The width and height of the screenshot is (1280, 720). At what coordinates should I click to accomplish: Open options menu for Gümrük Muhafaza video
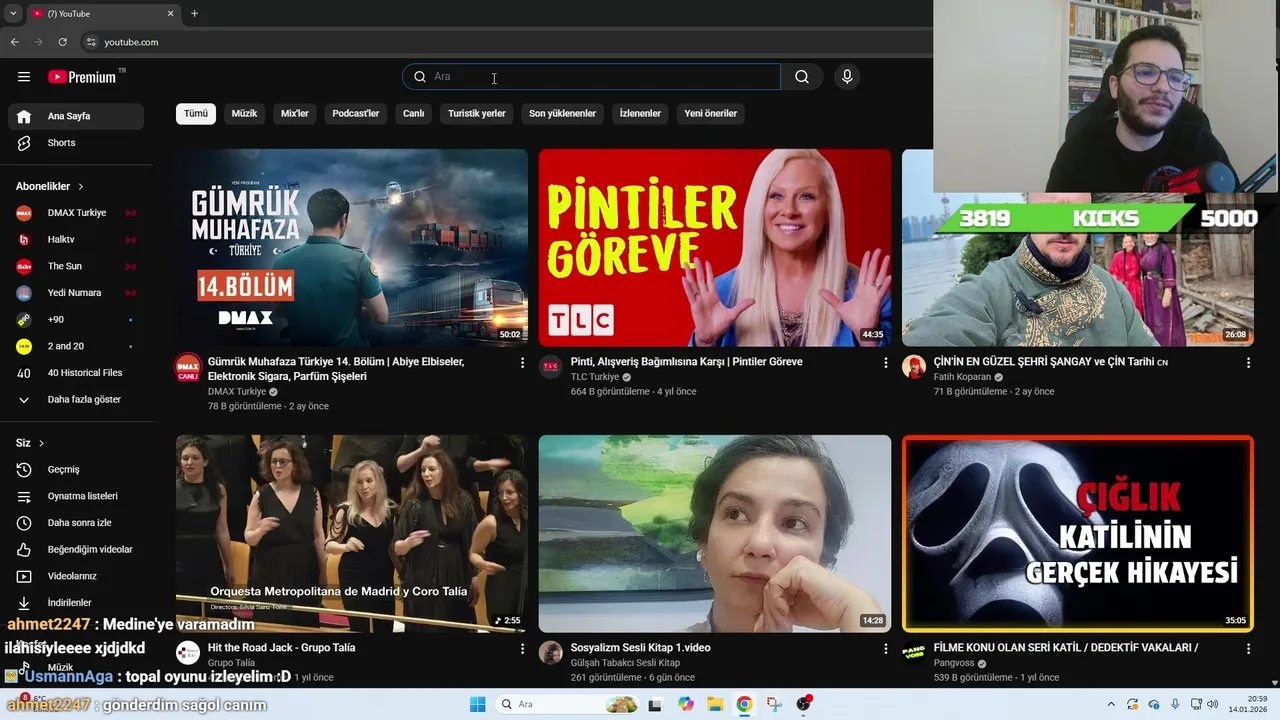(x=522, y=363)
